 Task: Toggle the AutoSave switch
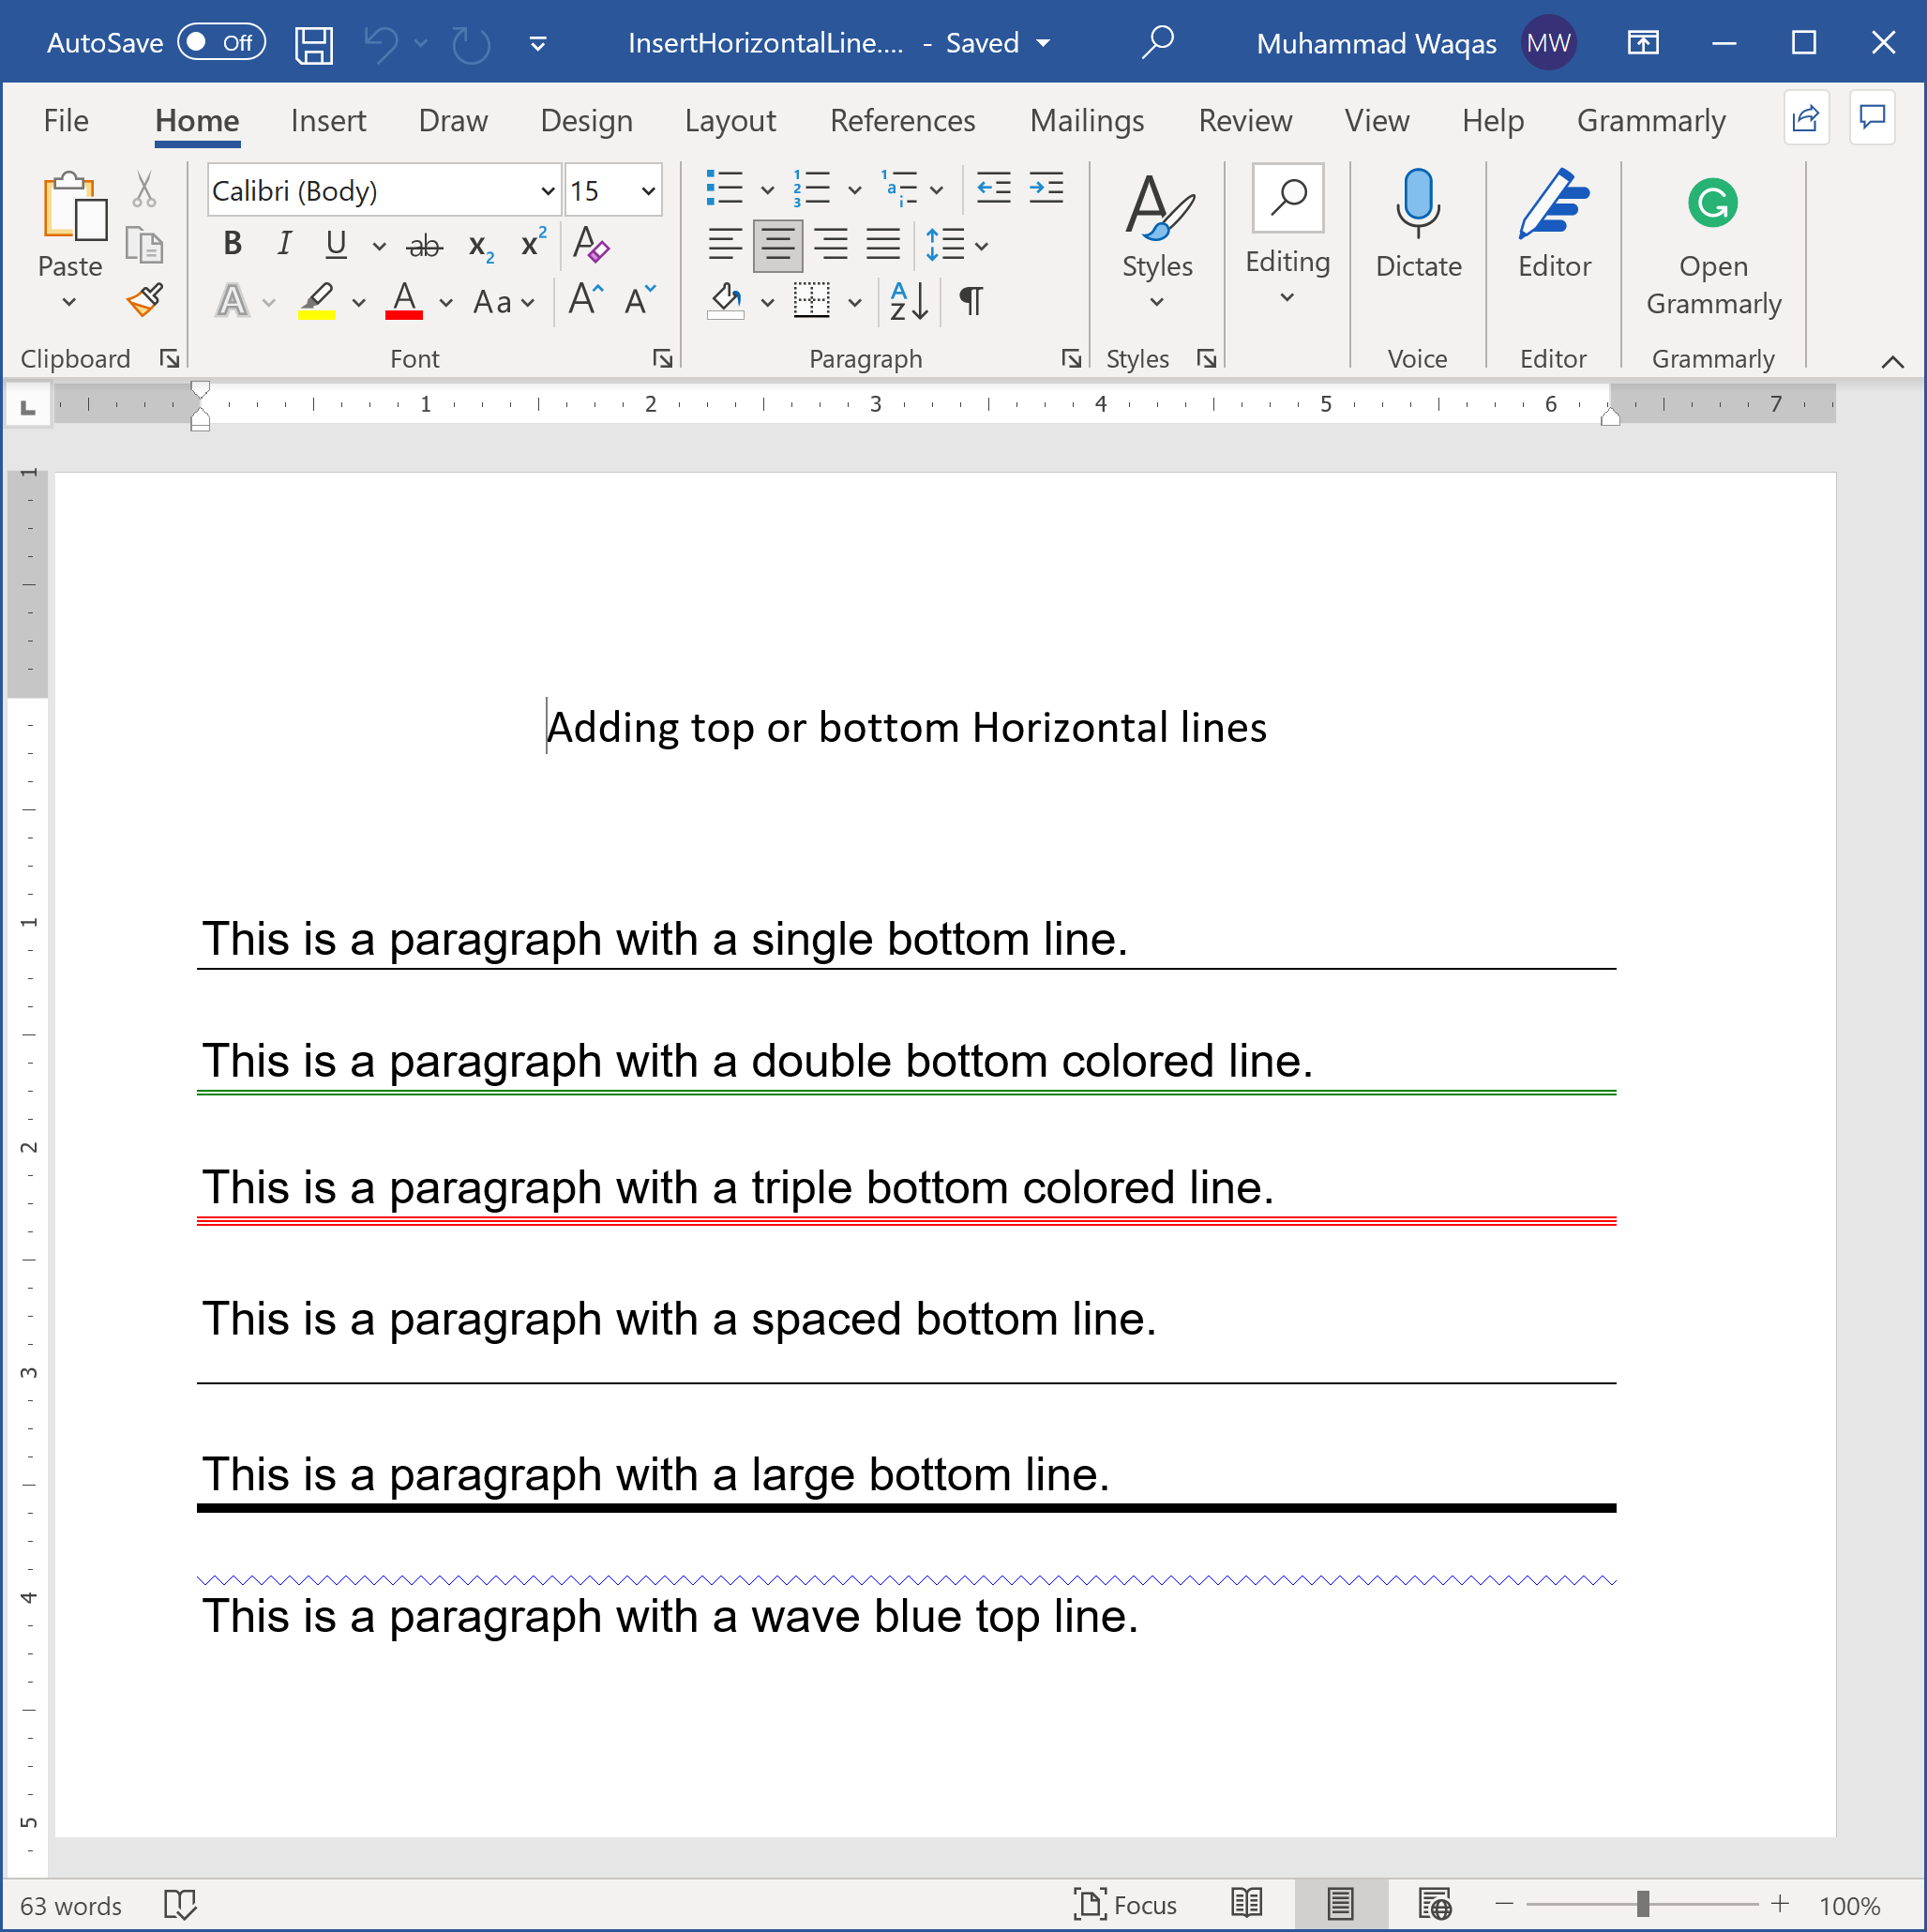tap(221, 42)
